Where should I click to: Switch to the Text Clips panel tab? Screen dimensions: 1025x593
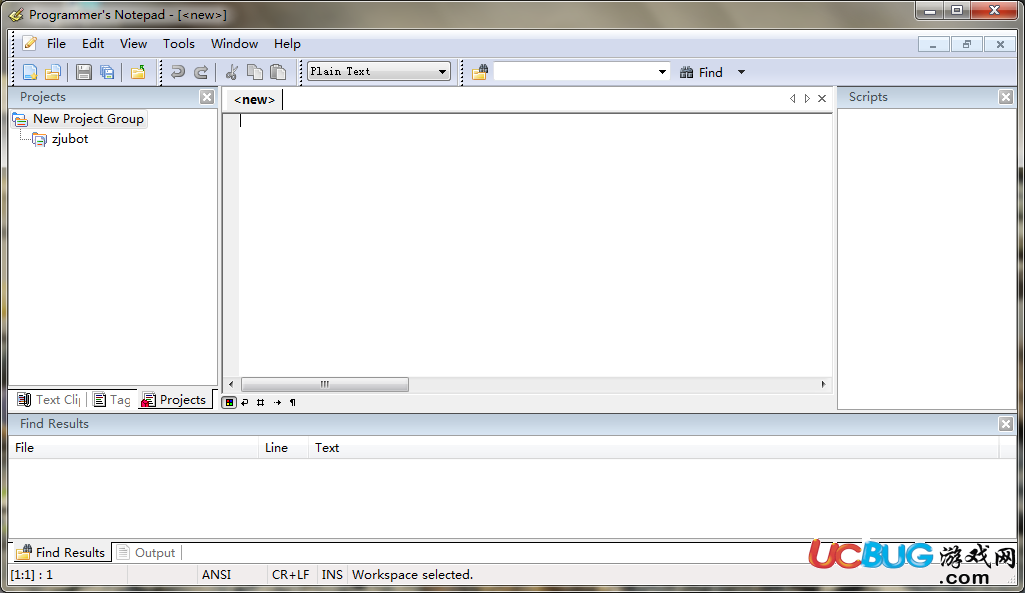click(49, 399)
